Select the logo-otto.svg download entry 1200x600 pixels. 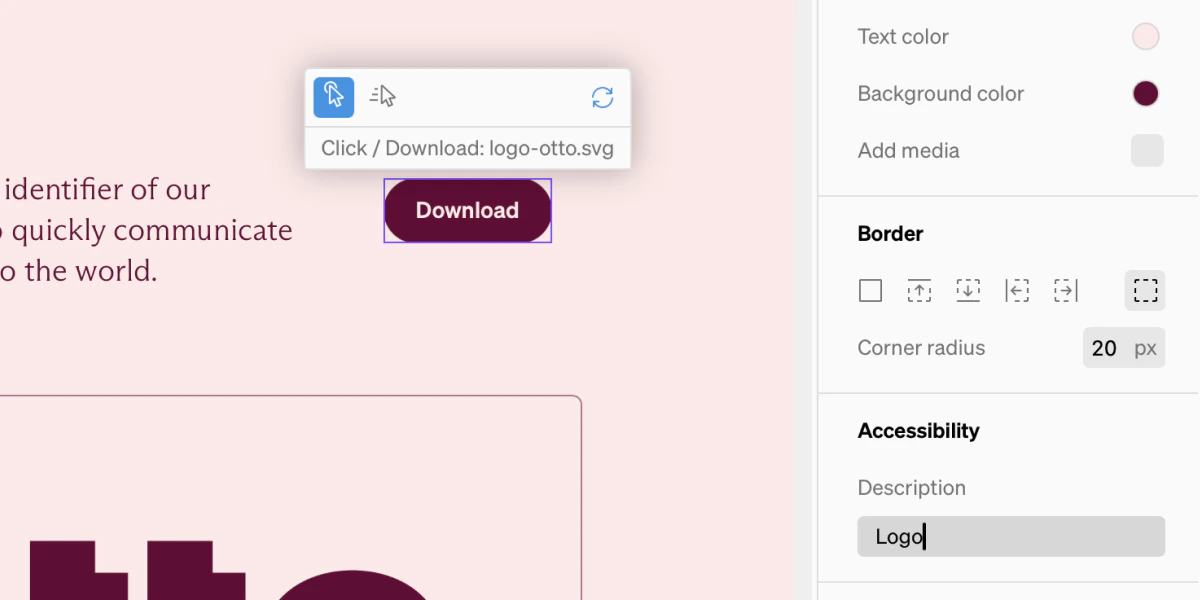coord(467,147)
